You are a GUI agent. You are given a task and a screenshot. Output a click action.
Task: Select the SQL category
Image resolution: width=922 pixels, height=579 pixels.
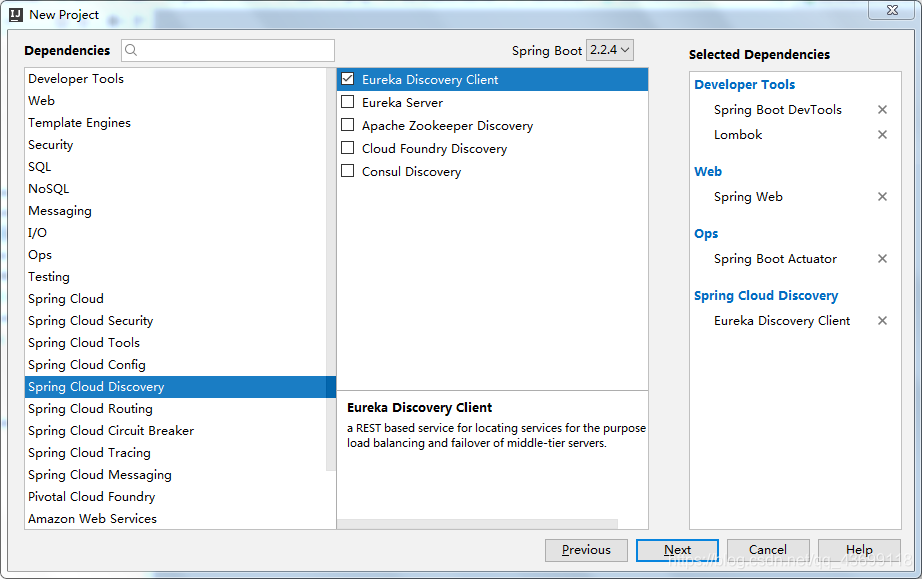pos(176,167)
